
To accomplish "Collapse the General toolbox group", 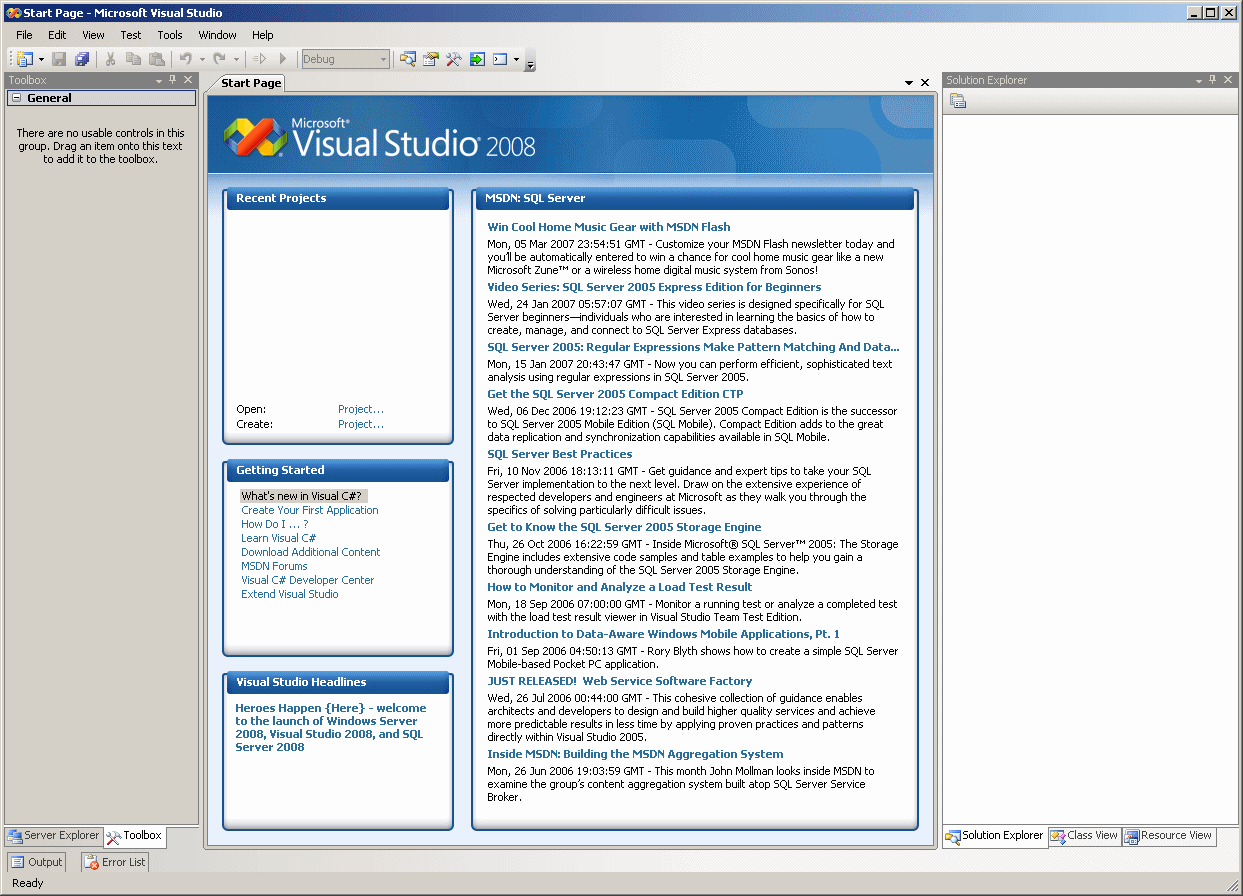I will (x=16, y=98).
